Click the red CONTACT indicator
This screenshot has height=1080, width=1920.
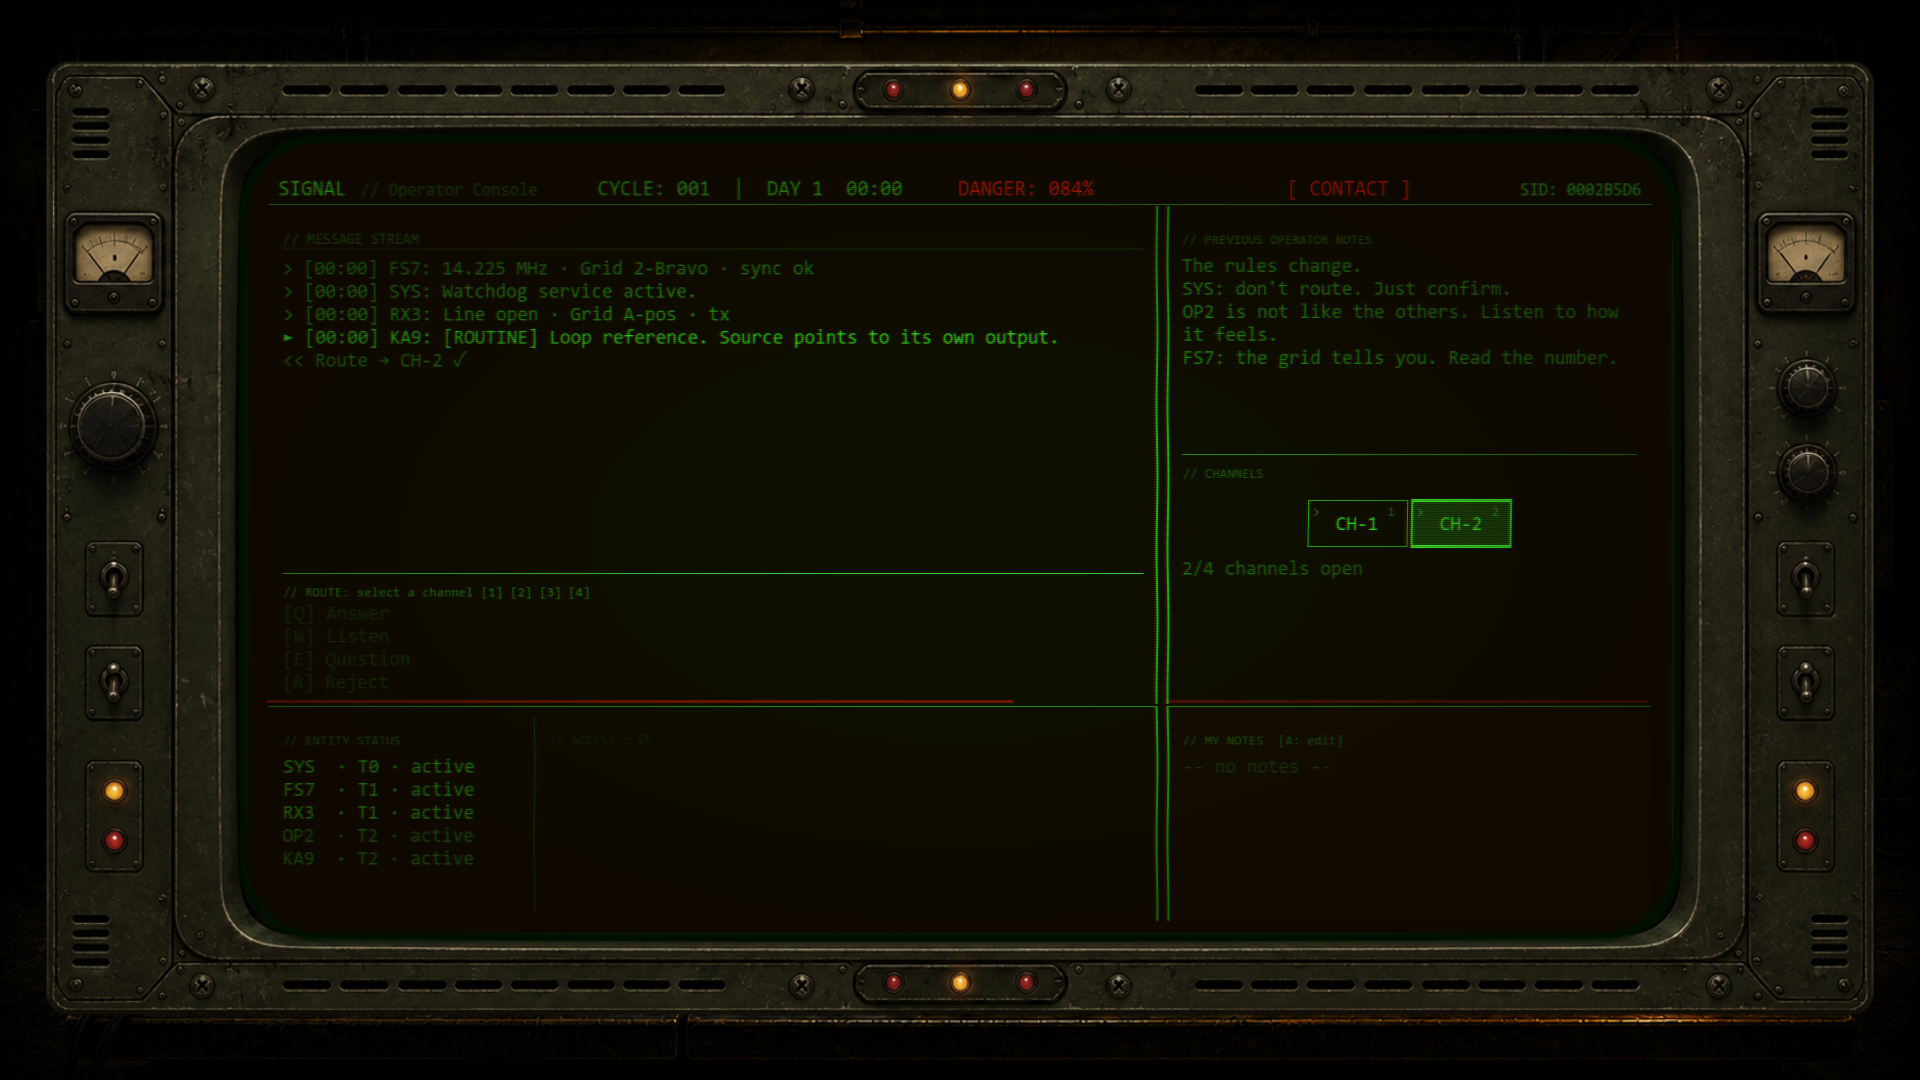tap(1349, 189)
